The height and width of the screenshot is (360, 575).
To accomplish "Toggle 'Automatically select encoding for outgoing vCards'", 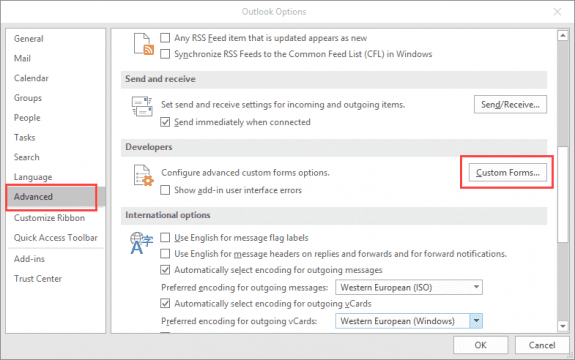I will [165, 304].
